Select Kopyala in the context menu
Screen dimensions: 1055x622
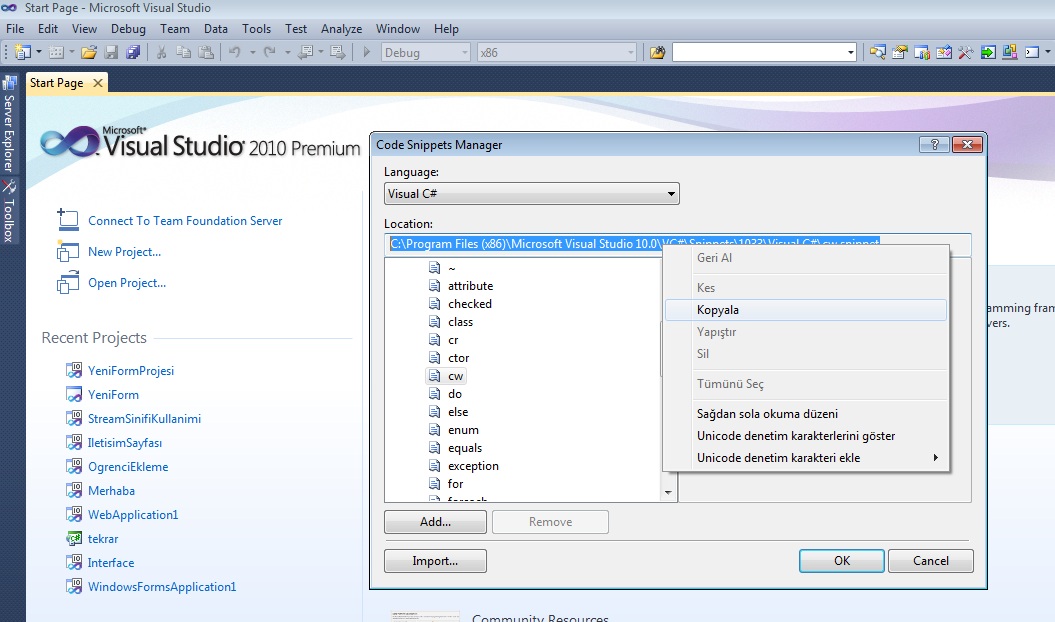pyautogui.click(x=806, y=310)
